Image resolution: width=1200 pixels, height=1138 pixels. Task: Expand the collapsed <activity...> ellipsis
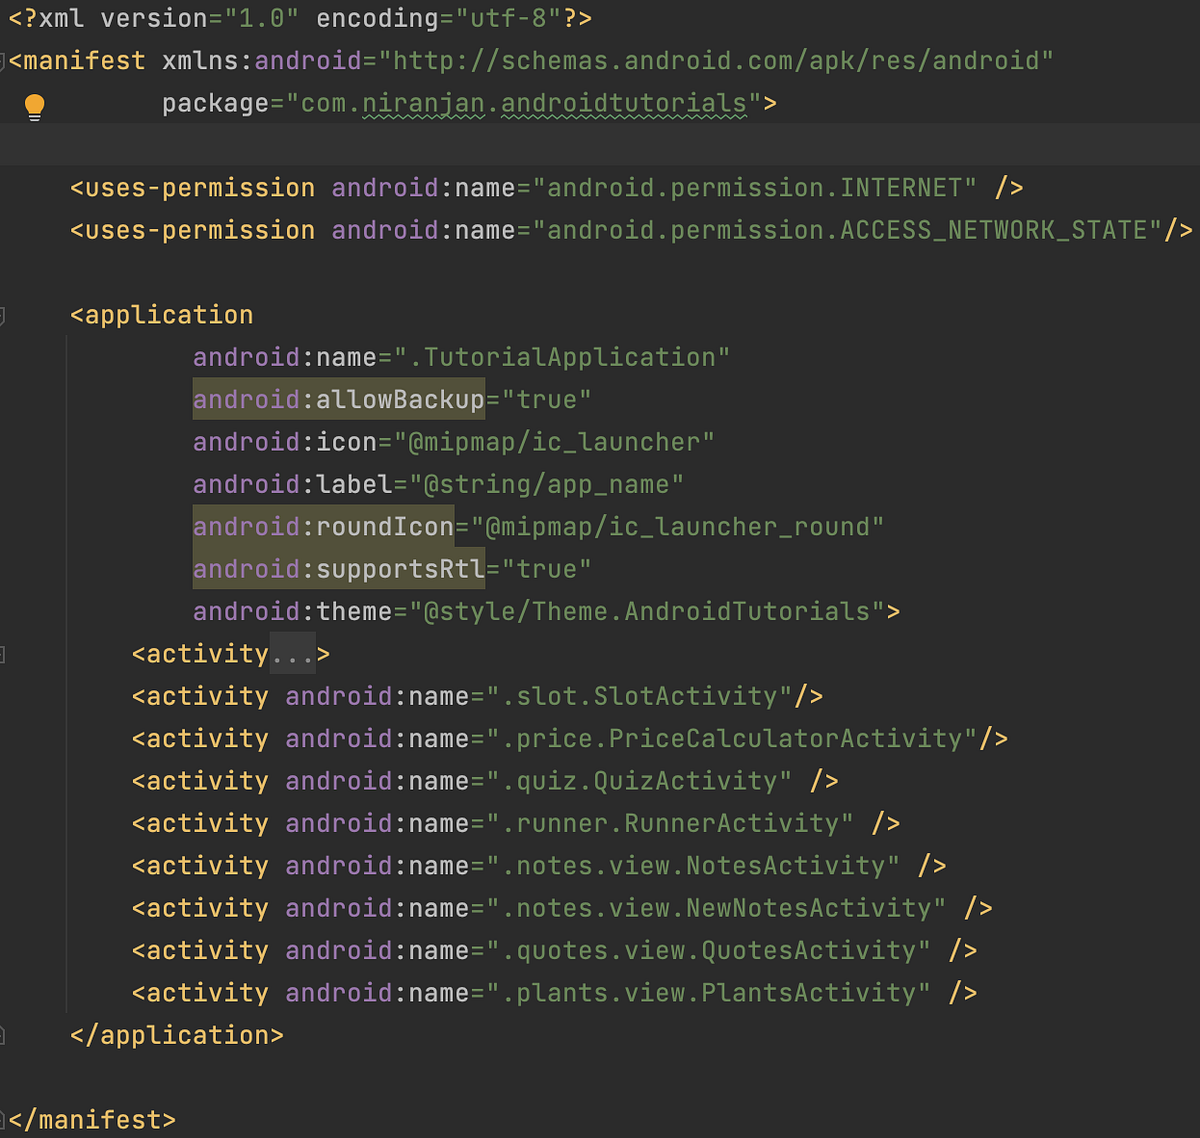(291, 653)
